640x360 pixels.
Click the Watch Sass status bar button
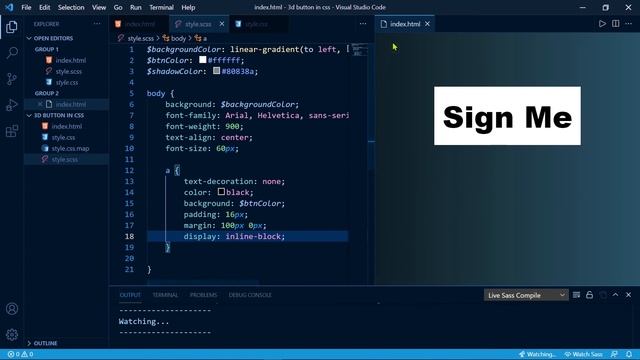coord(584,354)
